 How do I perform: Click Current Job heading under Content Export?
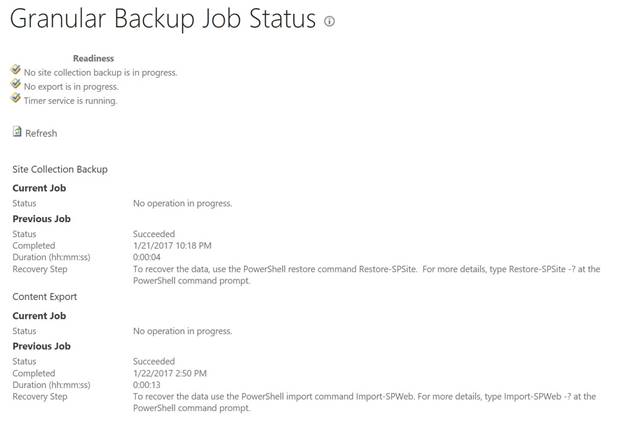[x=41, y=315]
